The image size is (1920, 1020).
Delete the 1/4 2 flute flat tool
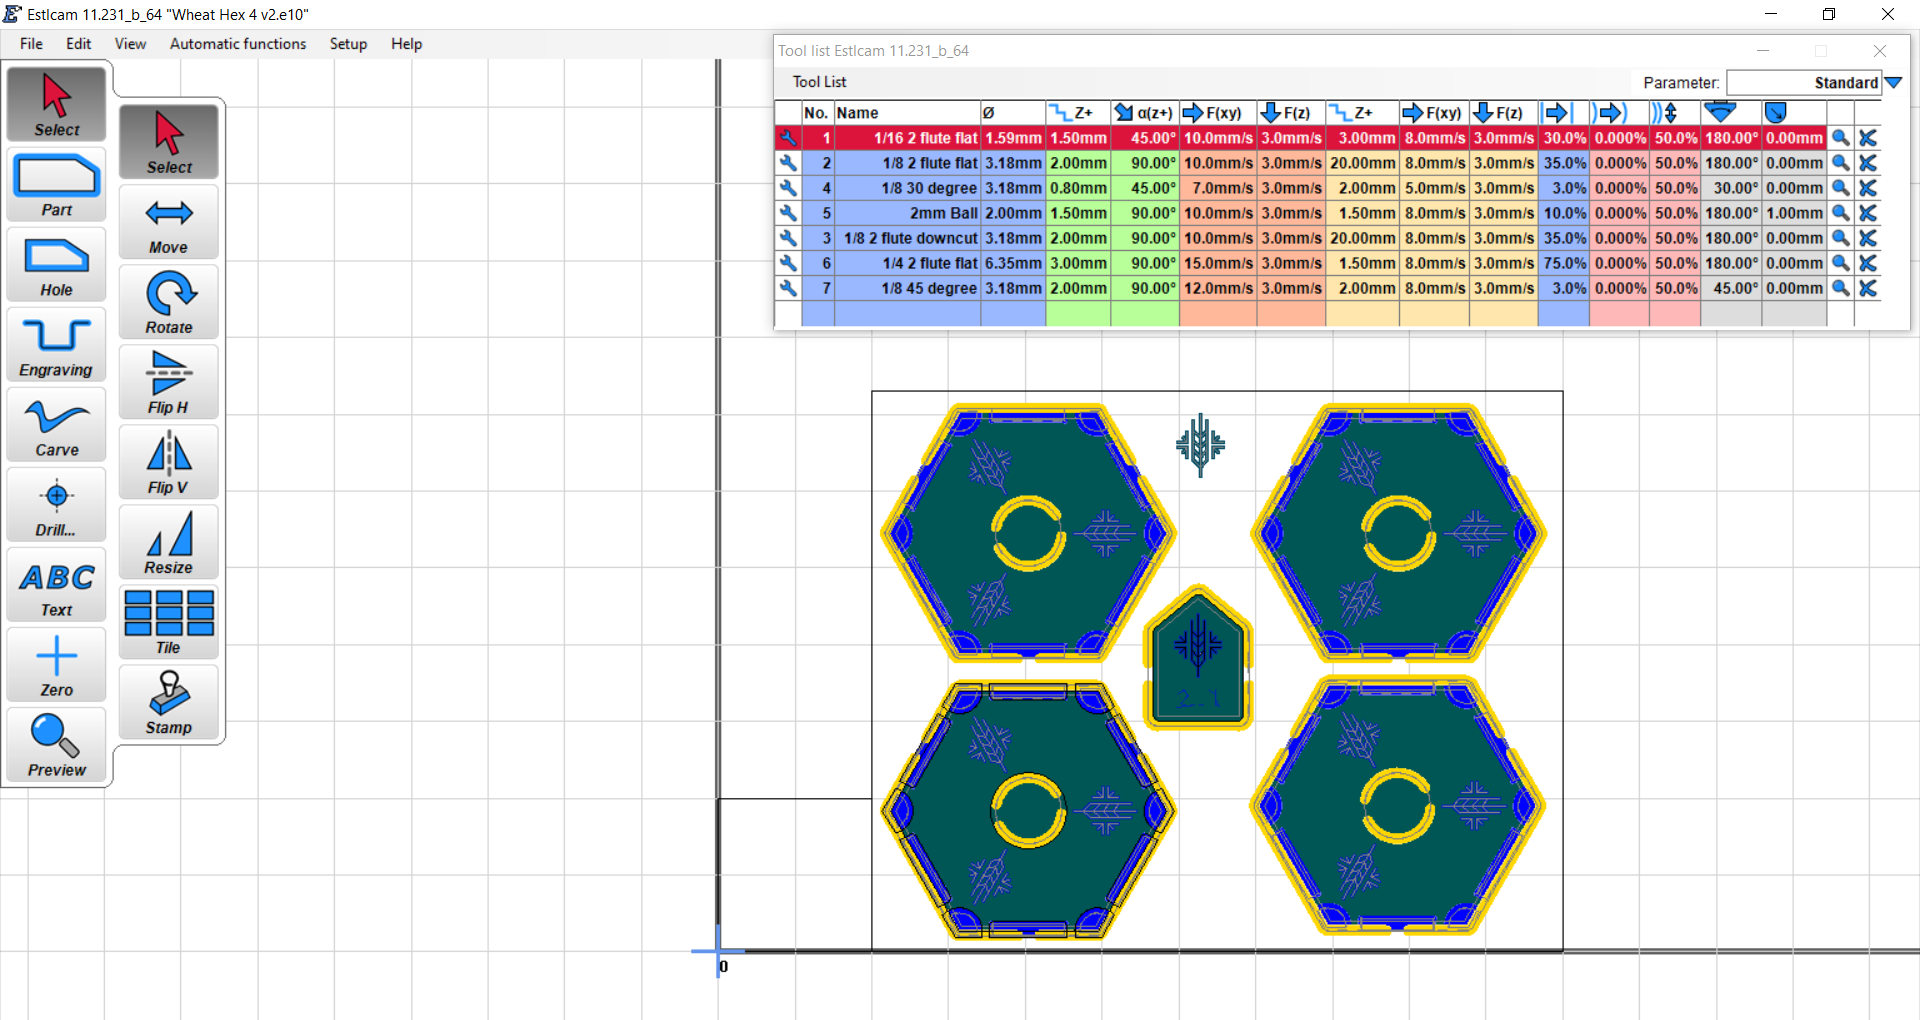point(1867,263)
